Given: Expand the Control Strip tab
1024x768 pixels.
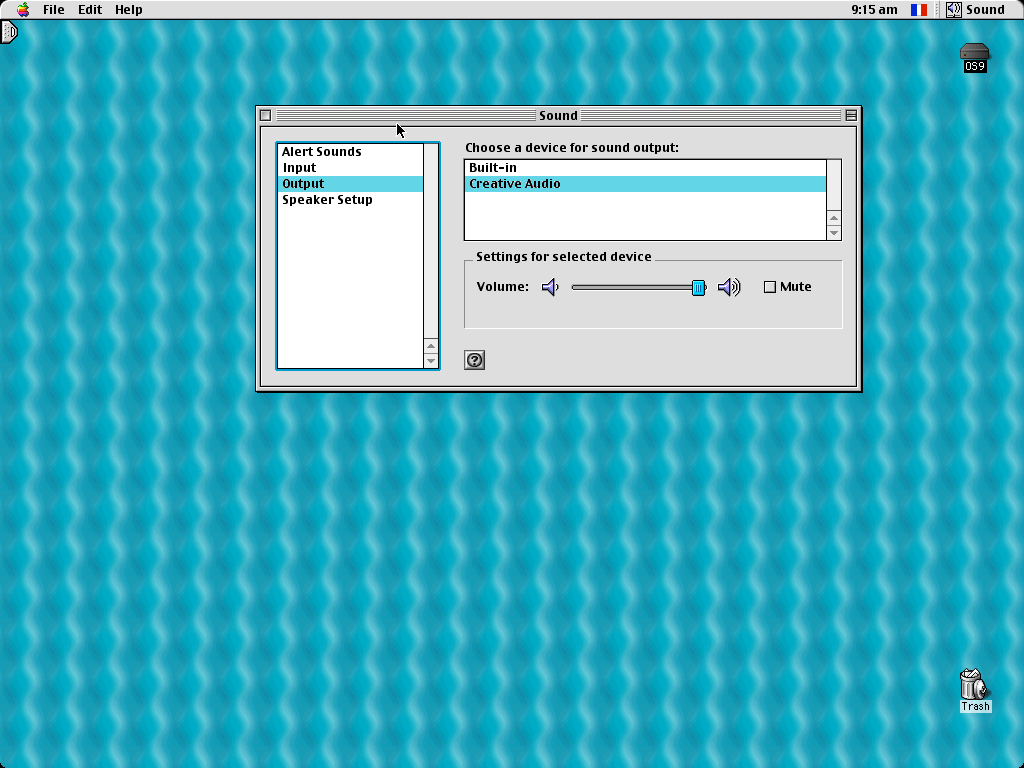Looking at the screenshot, I should [x=8, y=32].
